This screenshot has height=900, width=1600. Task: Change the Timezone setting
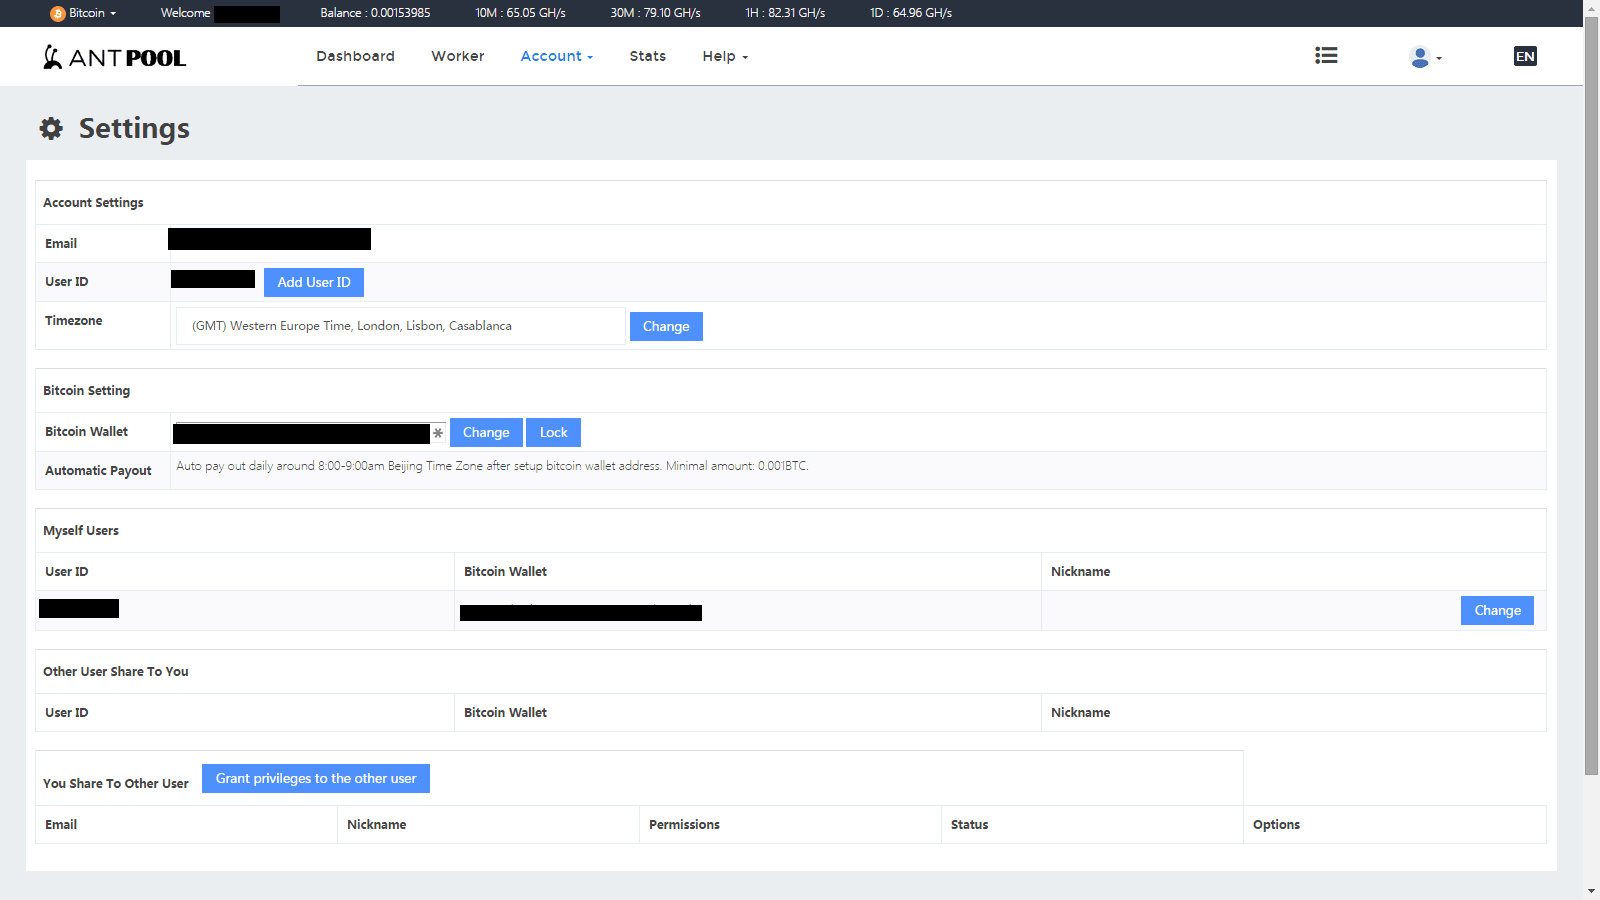(x=666, y=326)
